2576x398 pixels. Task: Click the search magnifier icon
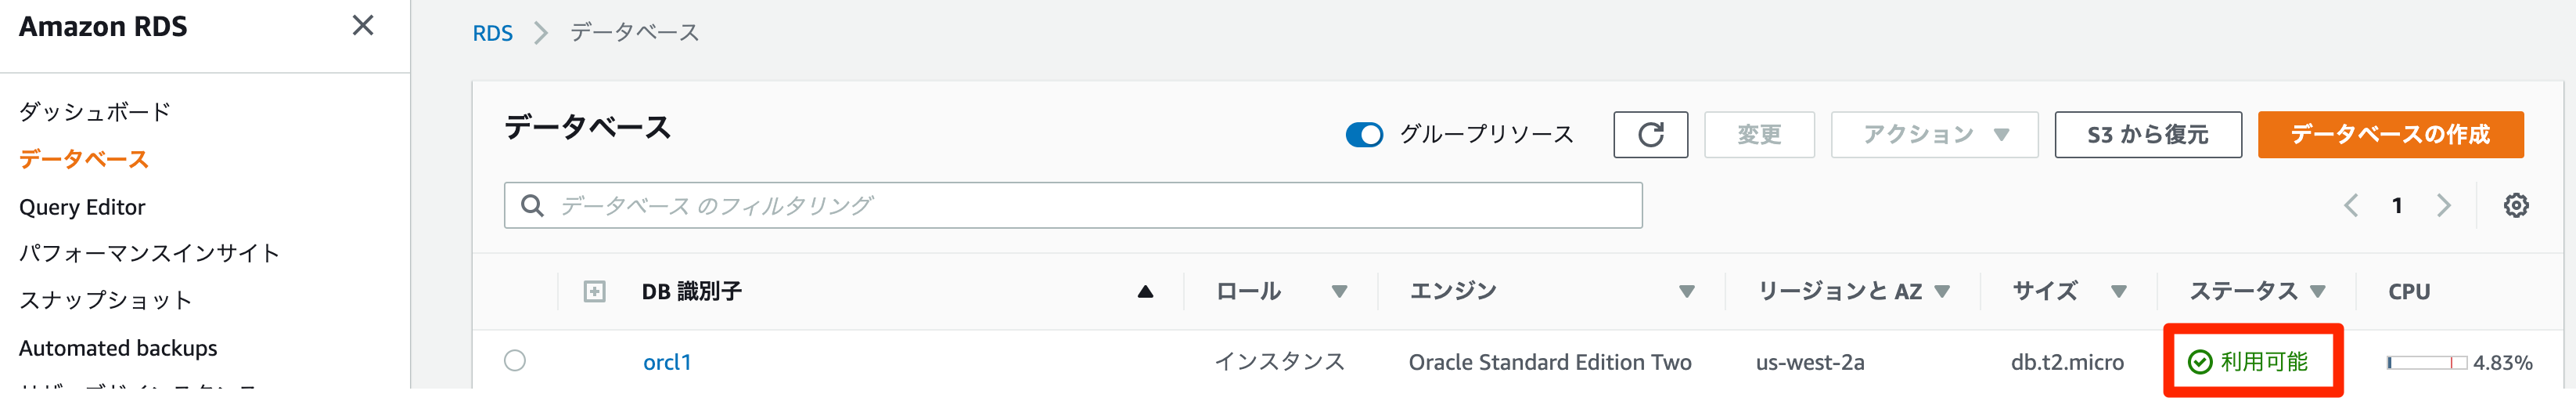point(533,206)
